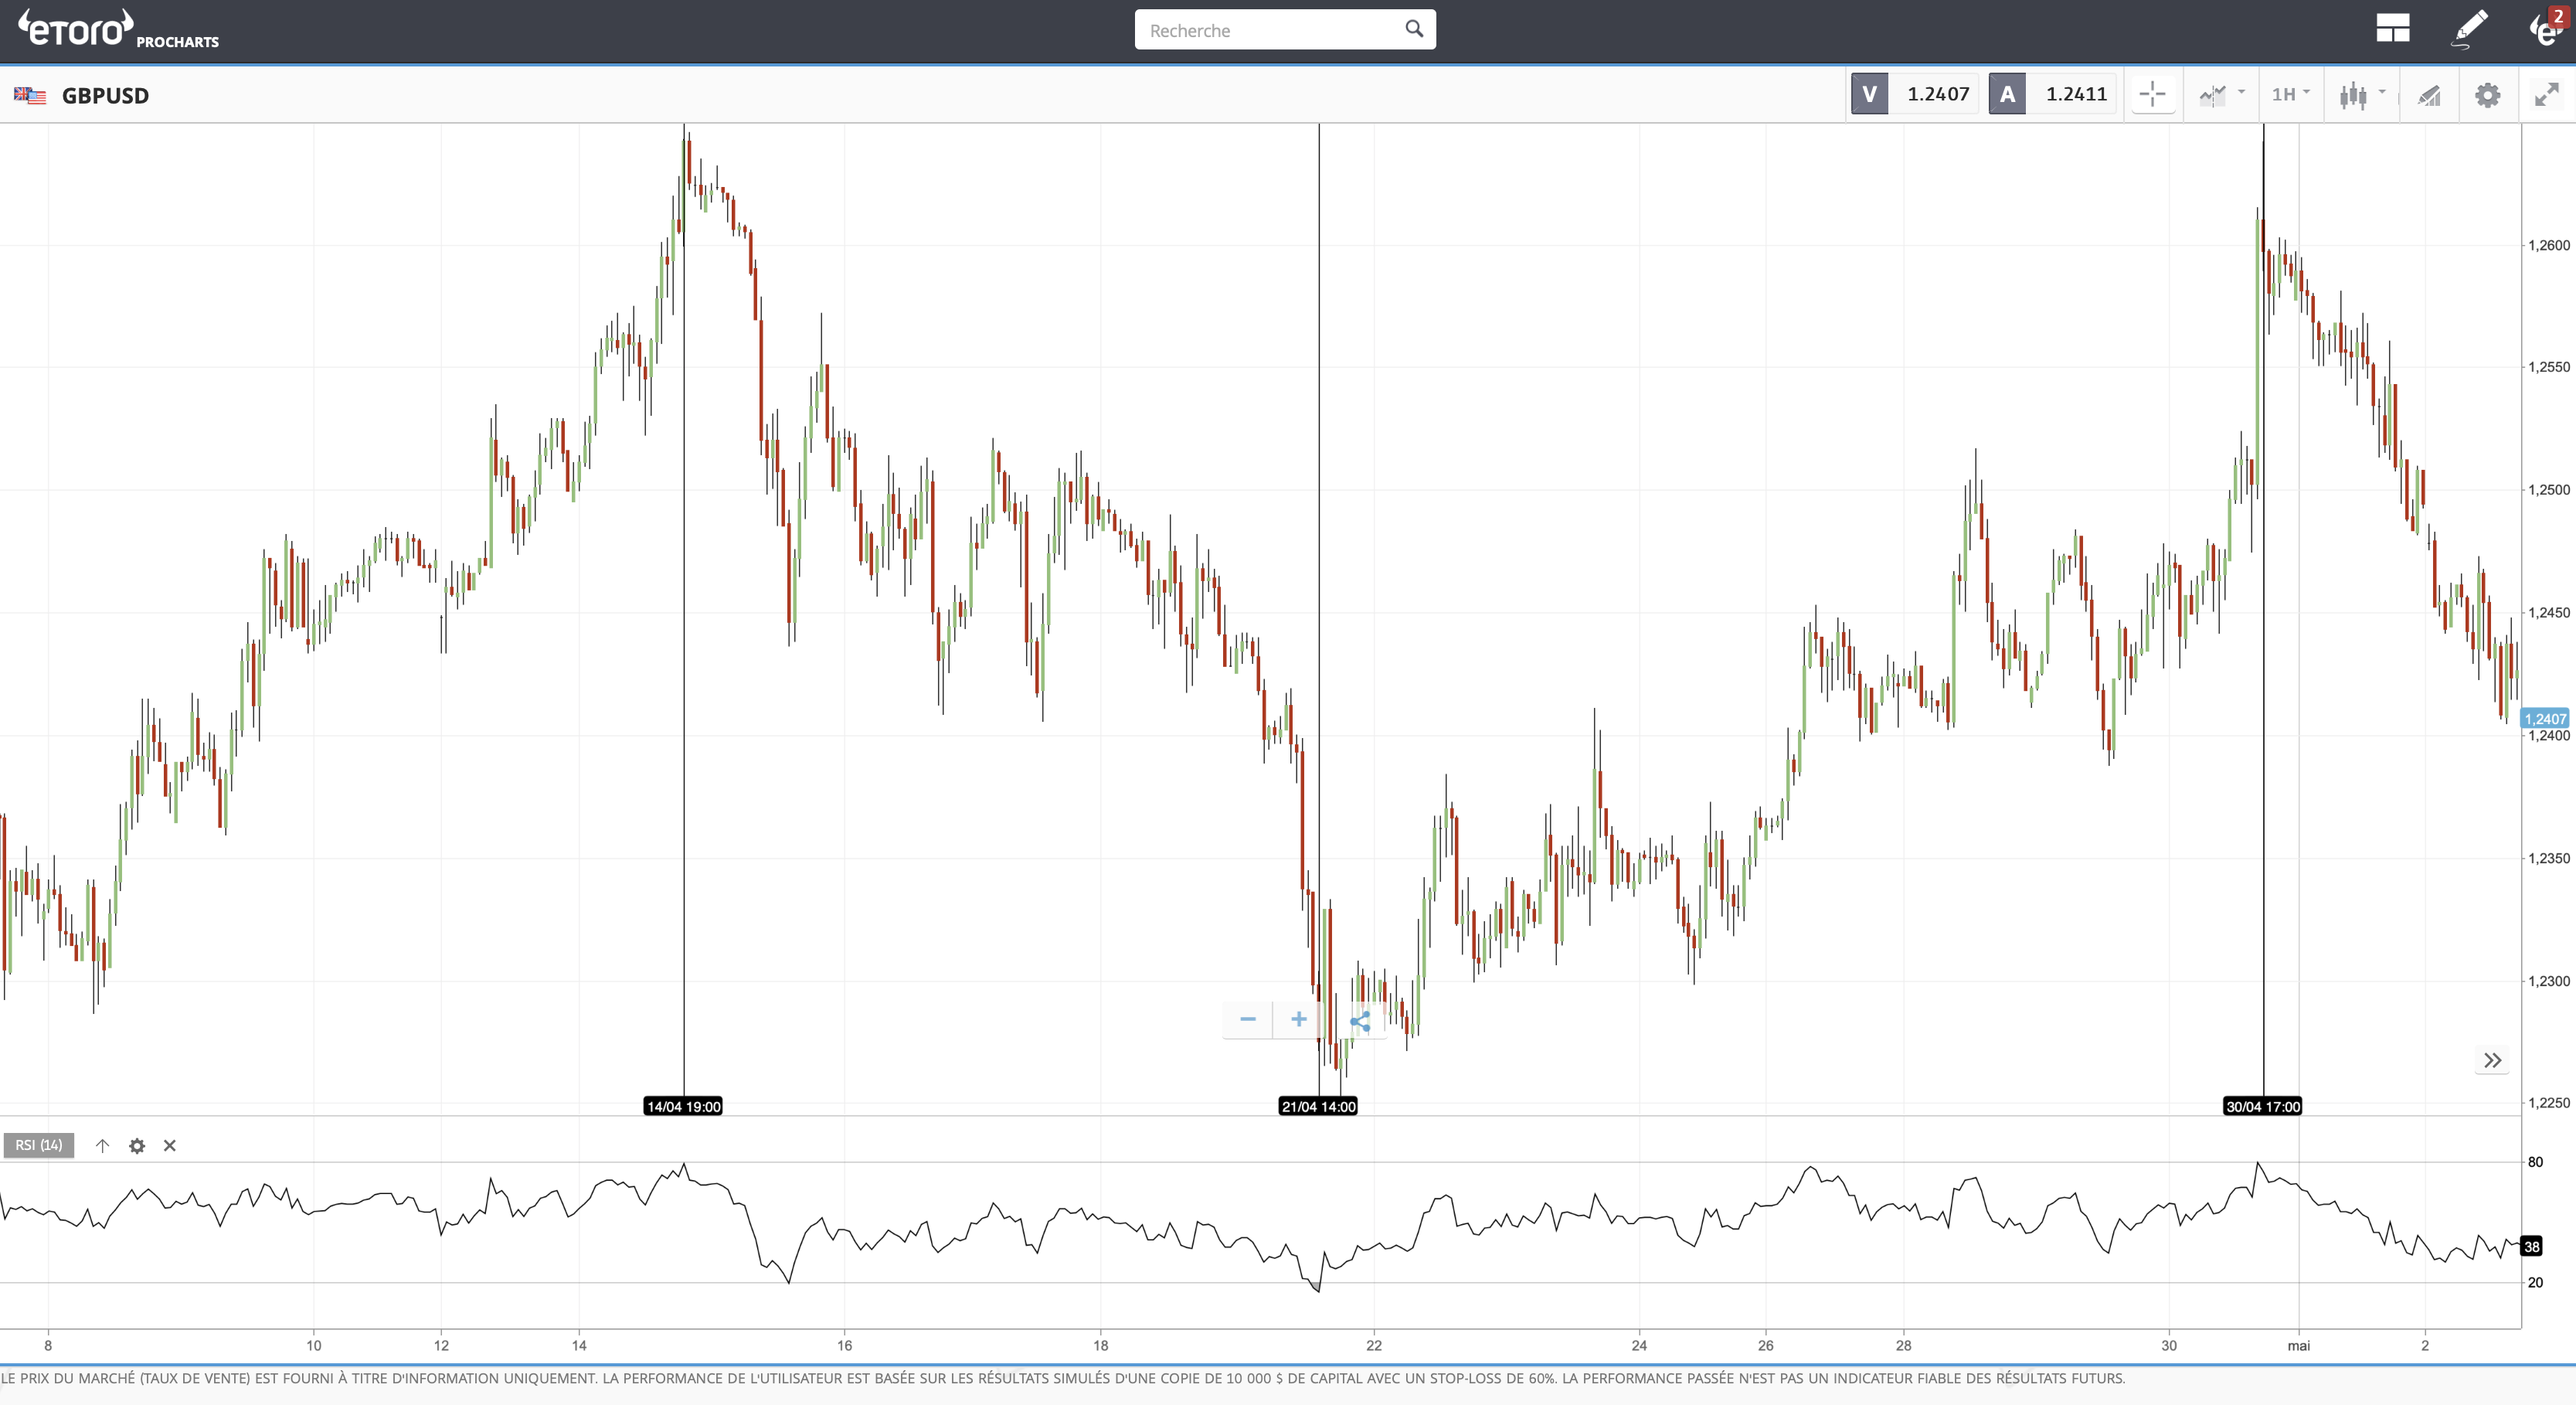Click the chart drawing pencil-with-bars icon
2576x1405 pixels.
coord(2429,95)
